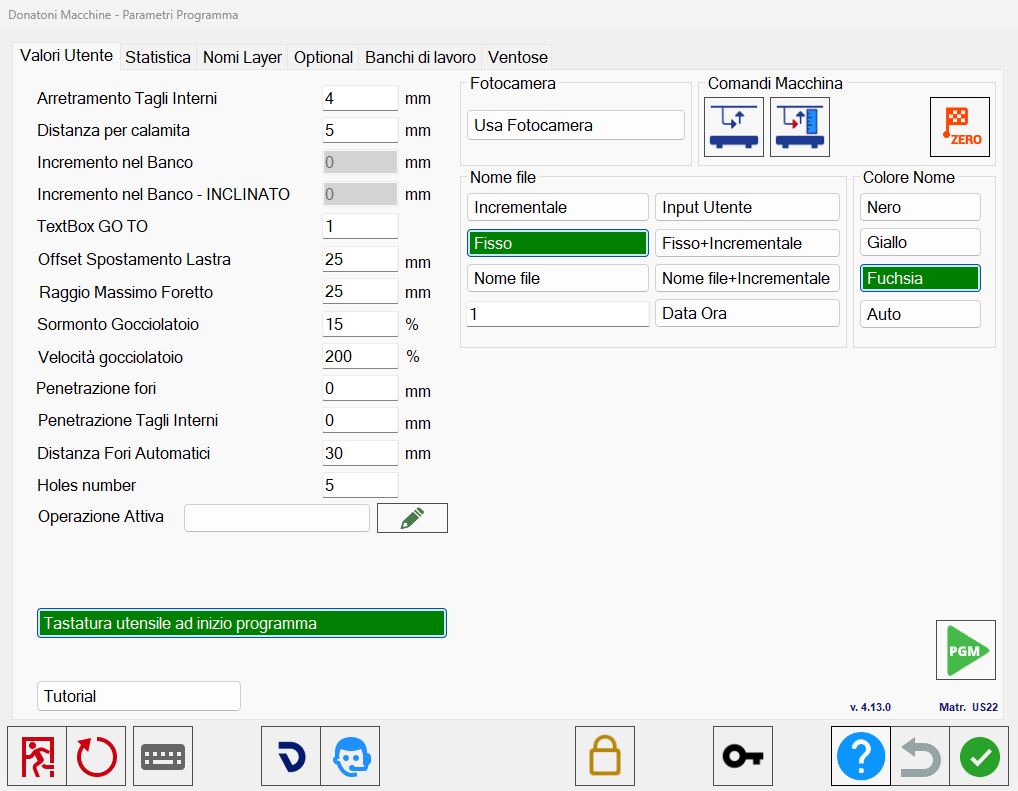
Task: Pick Fuchsia as name color
Action: click(x=920, y=278)
